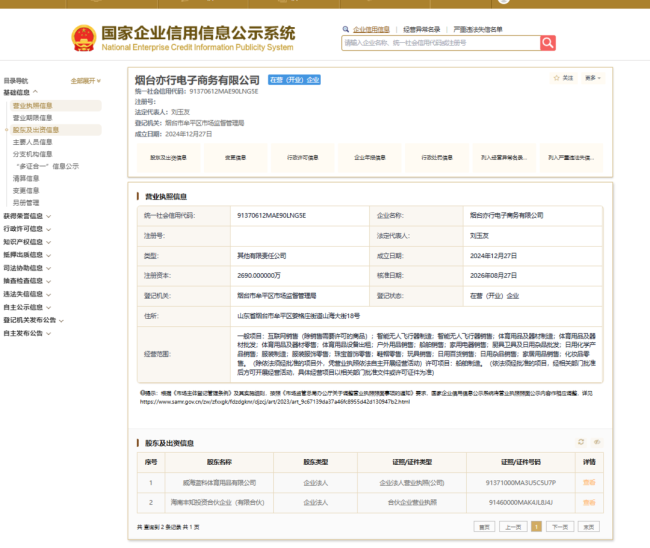Collapse the 基础信息 section
The height and width of the screenshot is (548, 650).
(x=21, y=92)
